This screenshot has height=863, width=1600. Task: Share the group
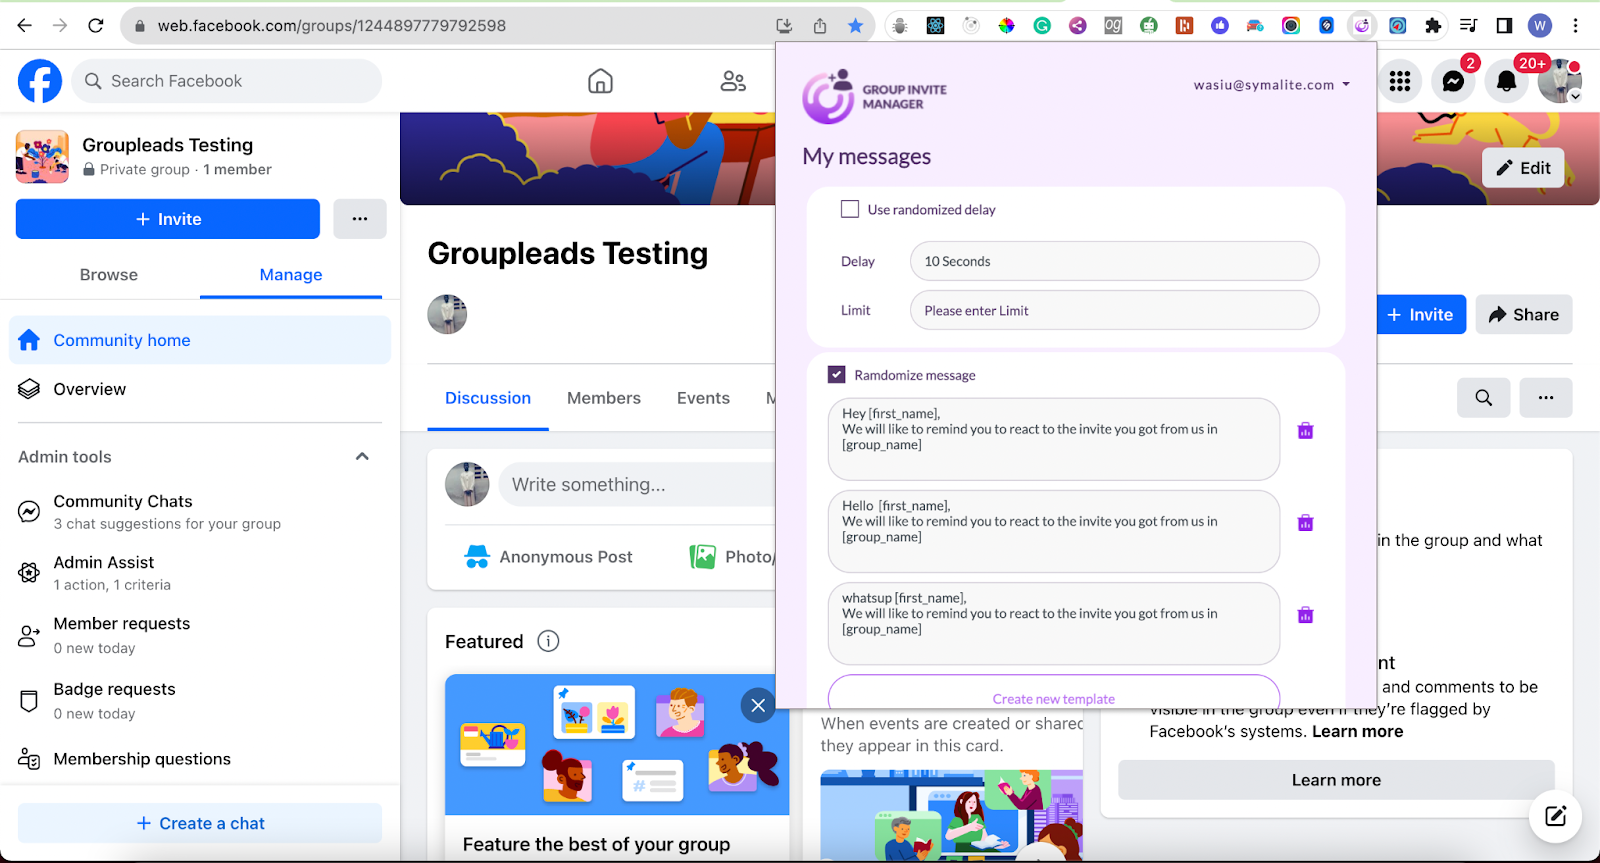(x=1524, y=315)
